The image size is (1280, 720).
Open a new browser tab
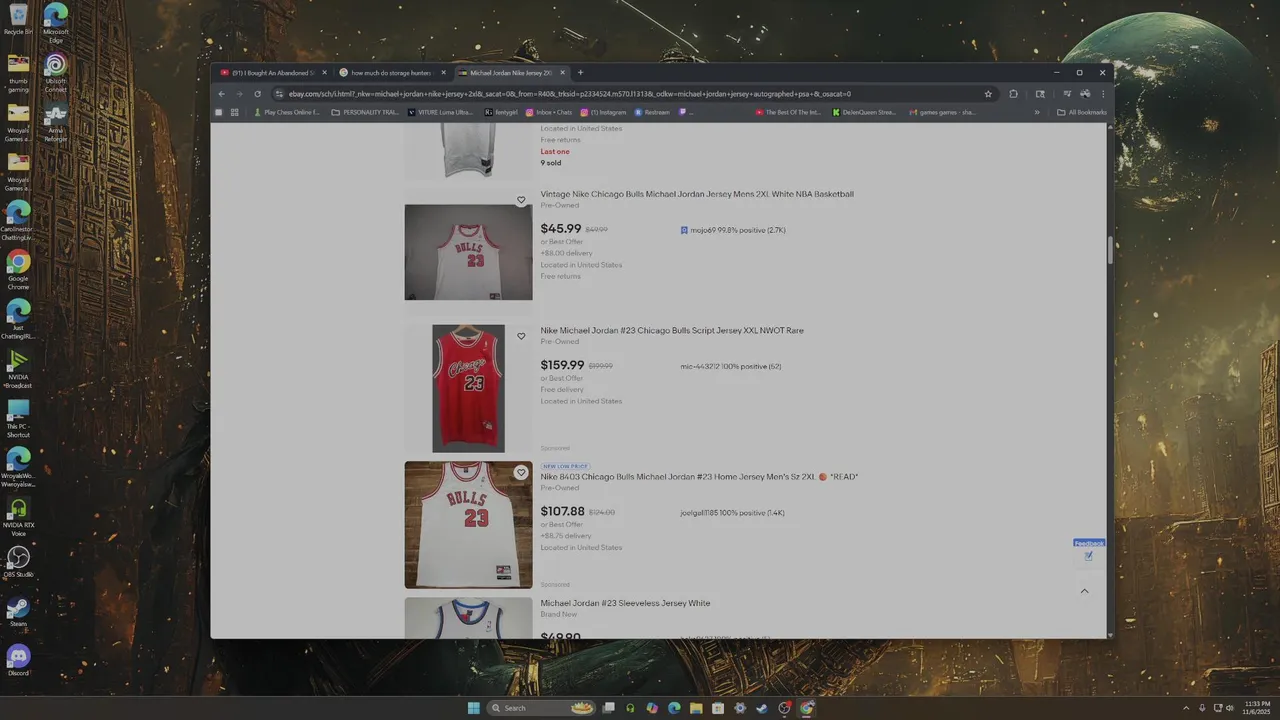[580, 73]
